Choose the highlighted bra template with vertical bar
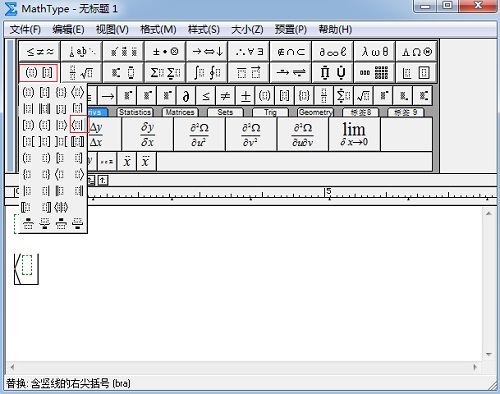 (x=78, y=125)
